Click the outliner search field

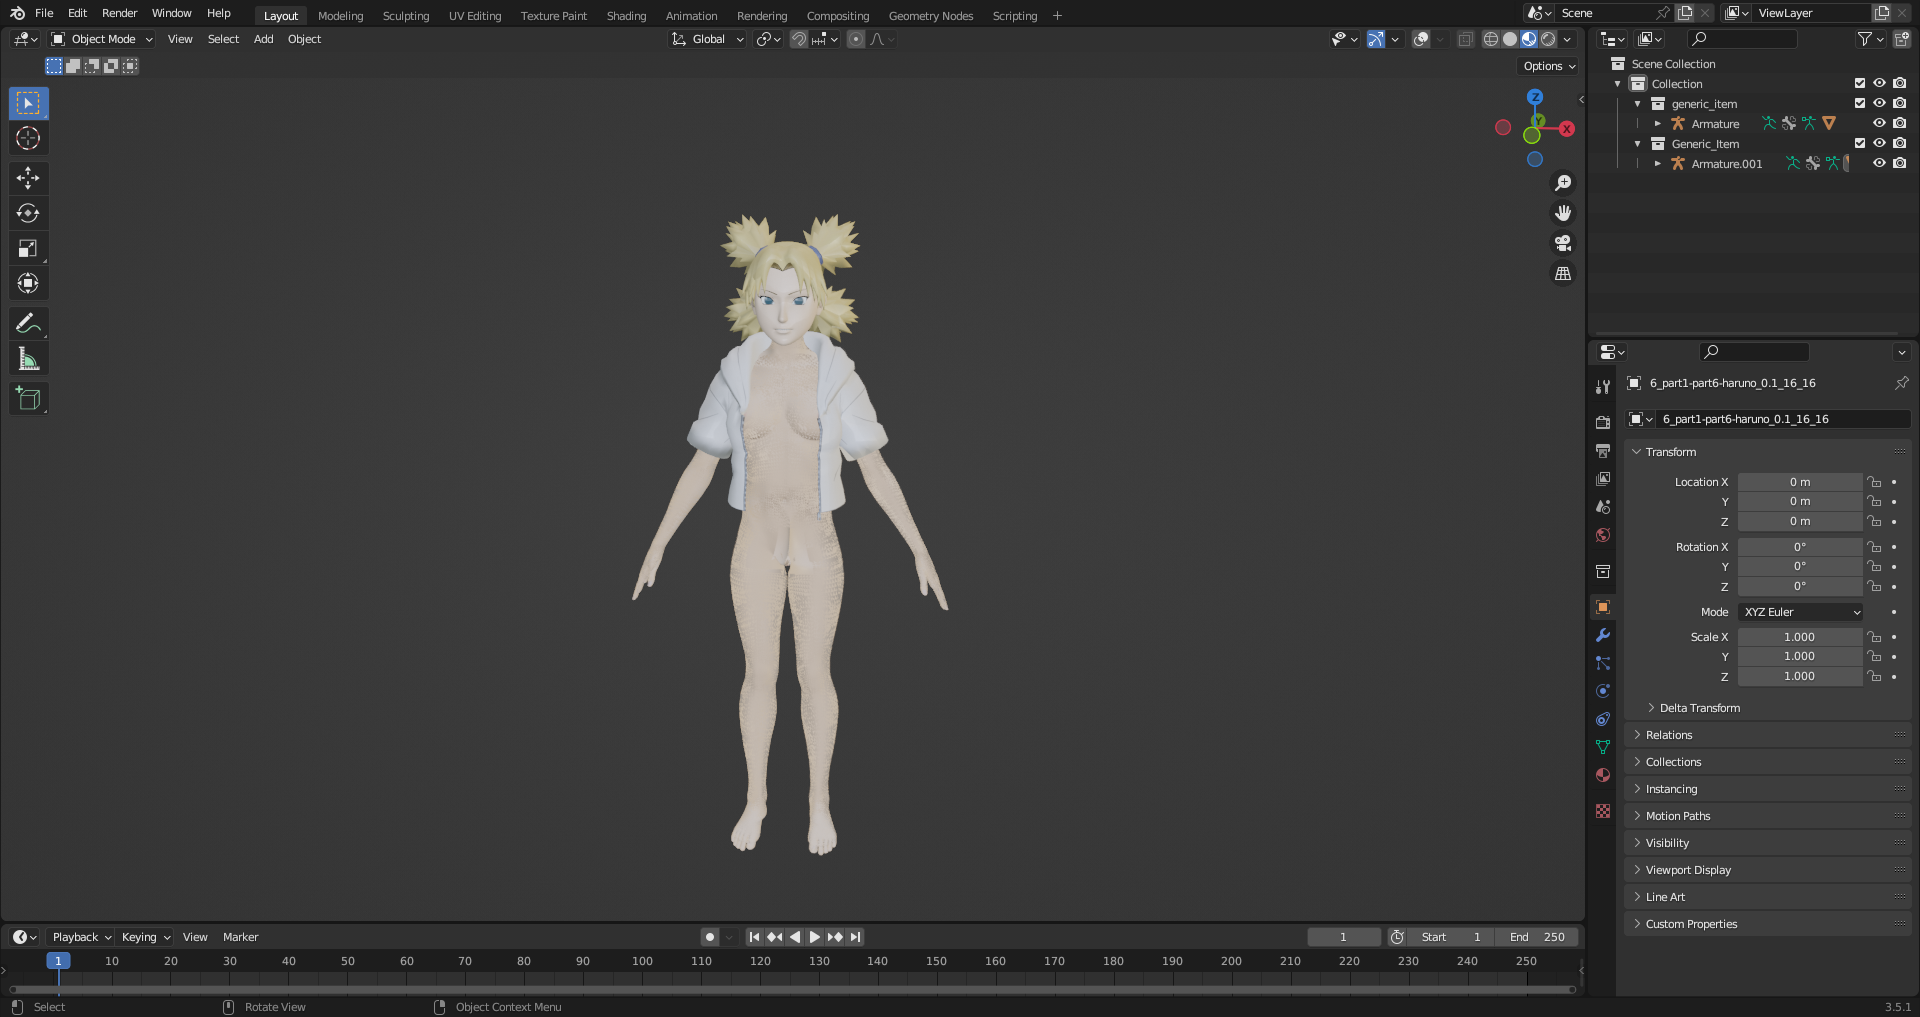[x=1742, y=39]
